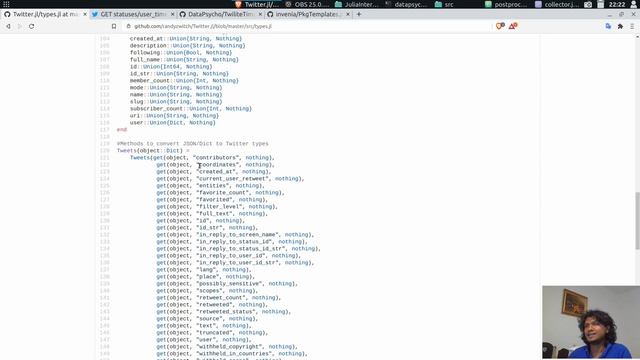Switch to the OBS 25.0 taskbar window
The width and height of the screenshot is (640, 360).
307,4
